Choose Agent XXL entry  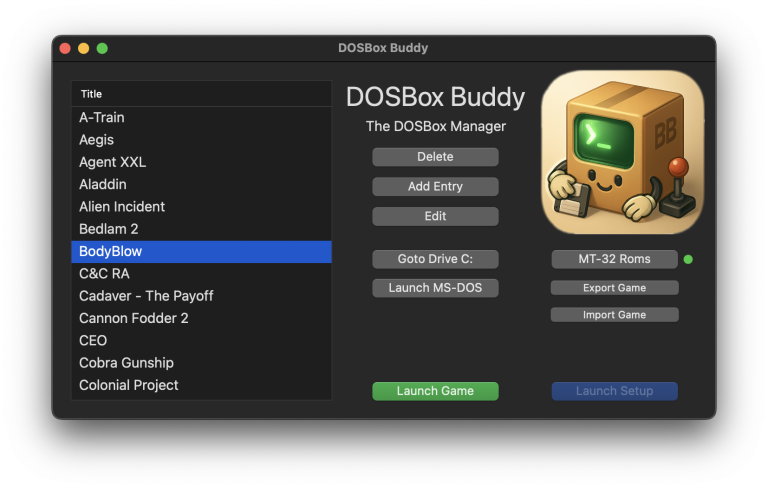(x=201, y=162)
